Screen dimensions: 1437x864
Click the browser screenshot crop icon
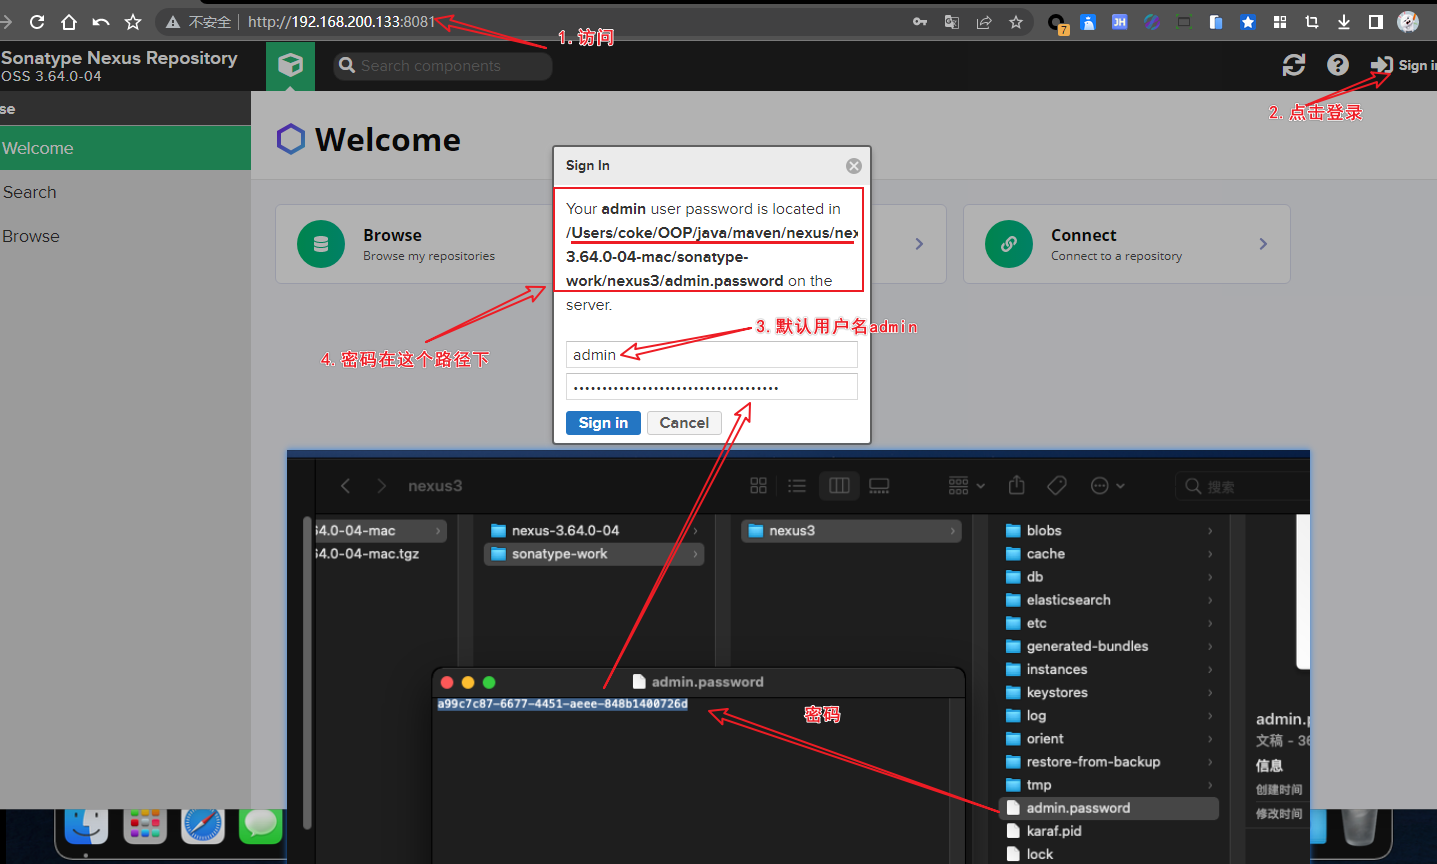[1312, 22]
